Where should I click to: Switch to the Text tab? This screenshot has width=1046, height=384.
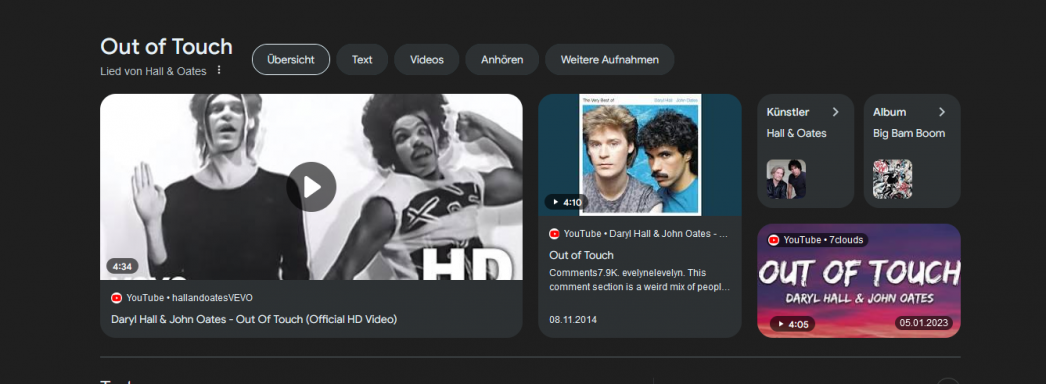click(362, 59)
